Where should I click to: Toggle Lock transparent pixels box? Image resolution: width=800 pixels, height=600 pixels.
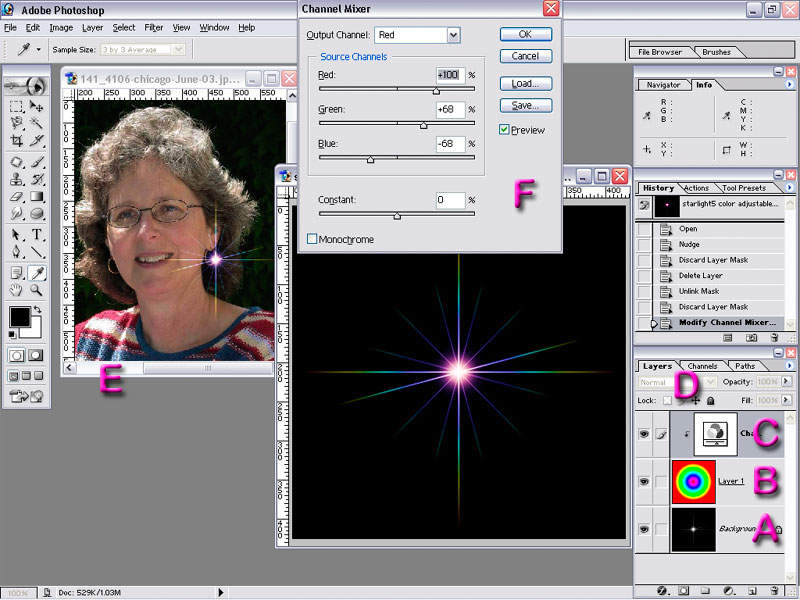[667, 401]
